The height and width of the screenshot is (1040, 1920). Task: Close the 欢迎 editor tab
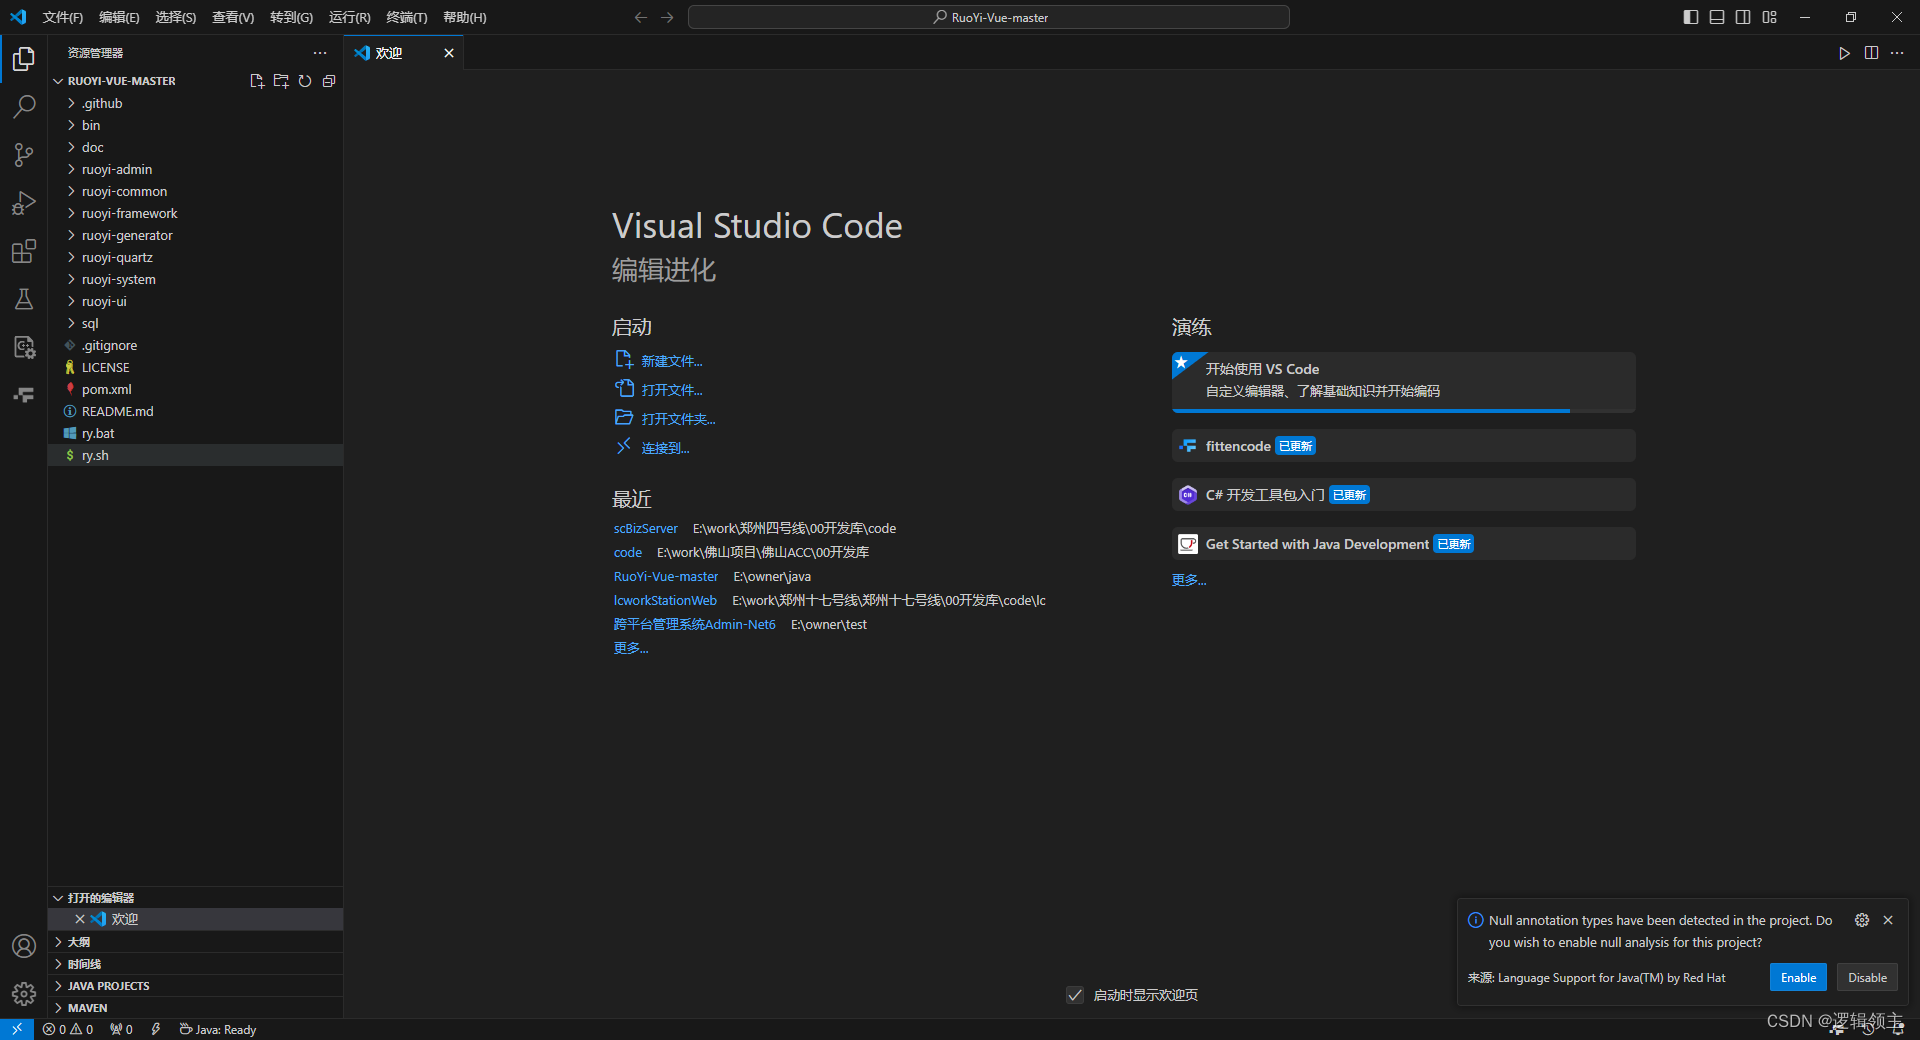[x=449, y=53]
